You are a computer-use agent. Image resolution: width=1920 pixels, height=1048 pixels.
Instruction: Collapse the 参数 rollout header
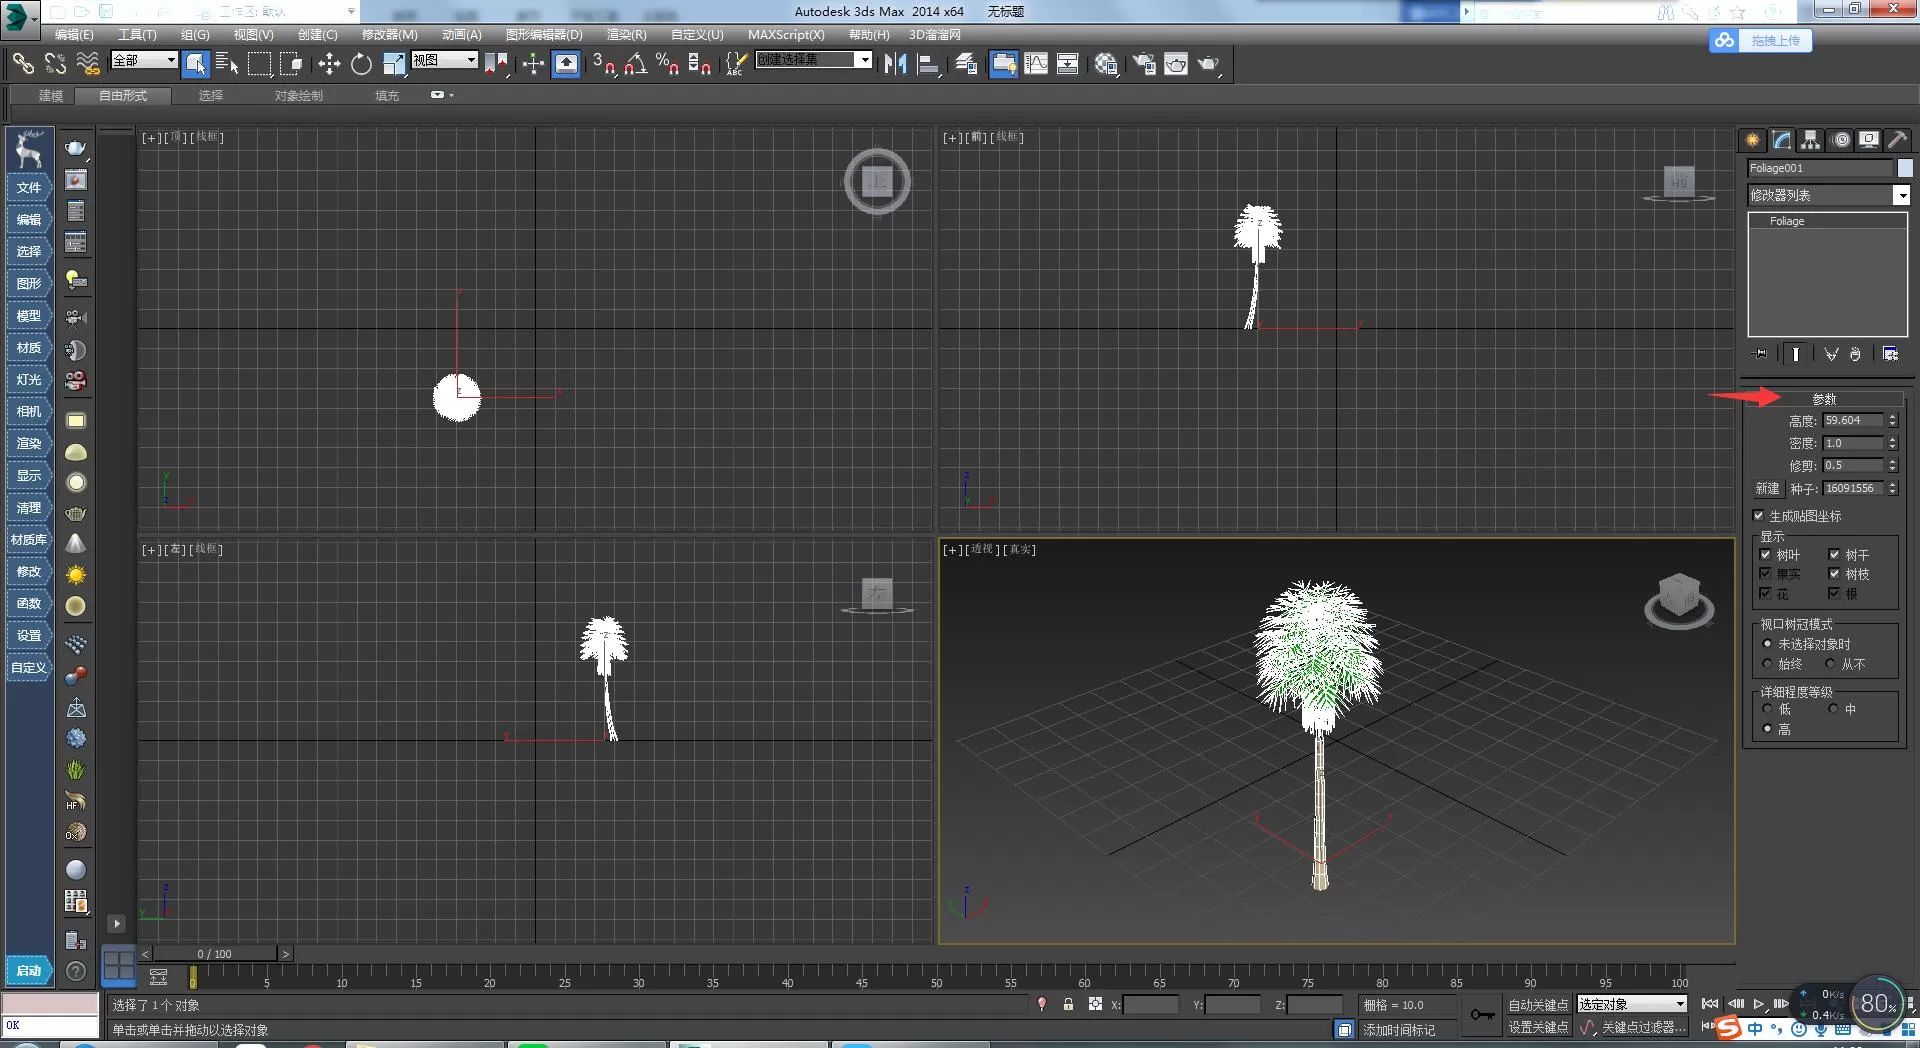click(x=1824, y=398)
